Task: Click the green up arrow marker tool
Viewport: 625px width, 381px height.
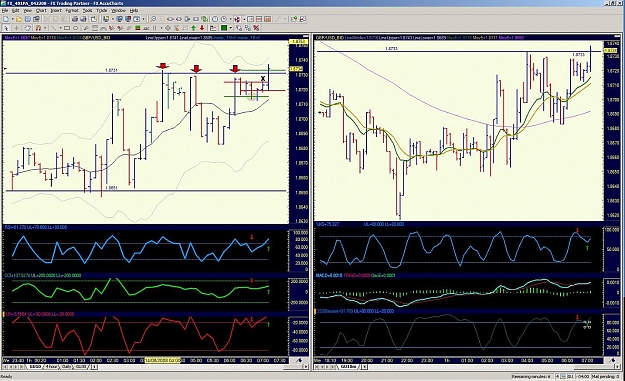Action: tap(193, 28)
